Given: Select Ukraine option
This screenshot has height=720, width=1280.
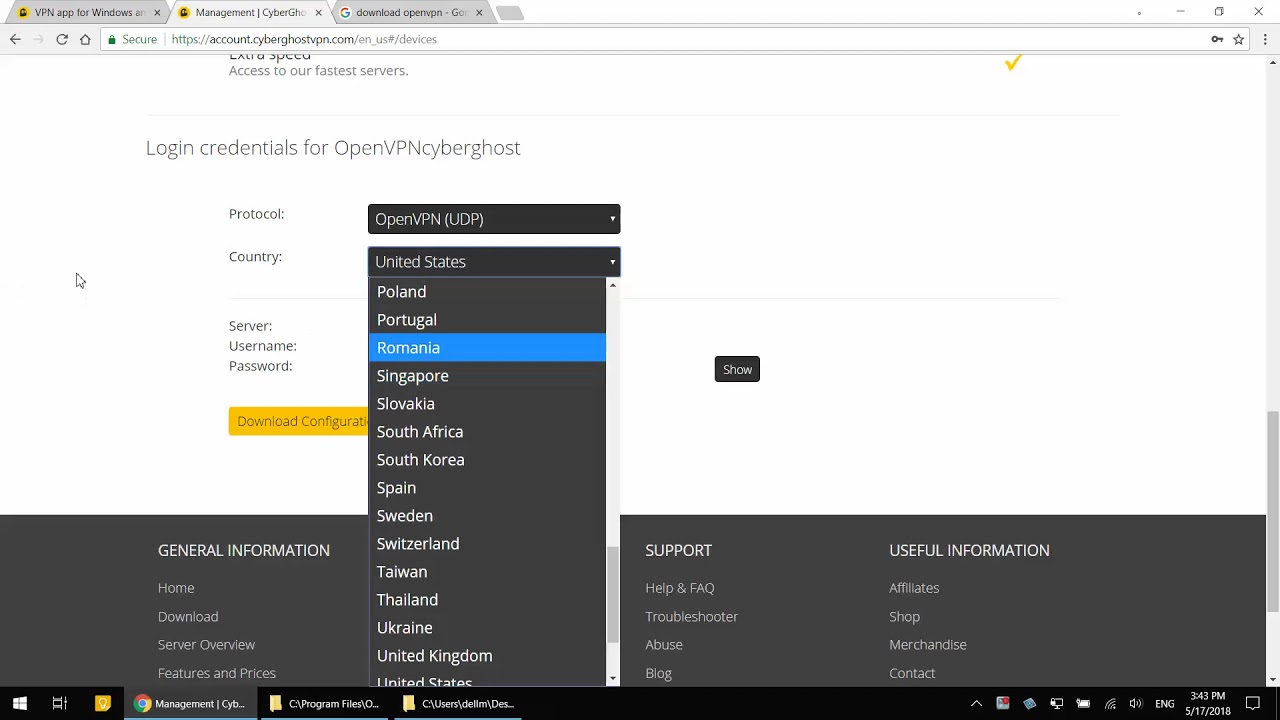Looking at the screenshot, I should click(x=487, y=628).
